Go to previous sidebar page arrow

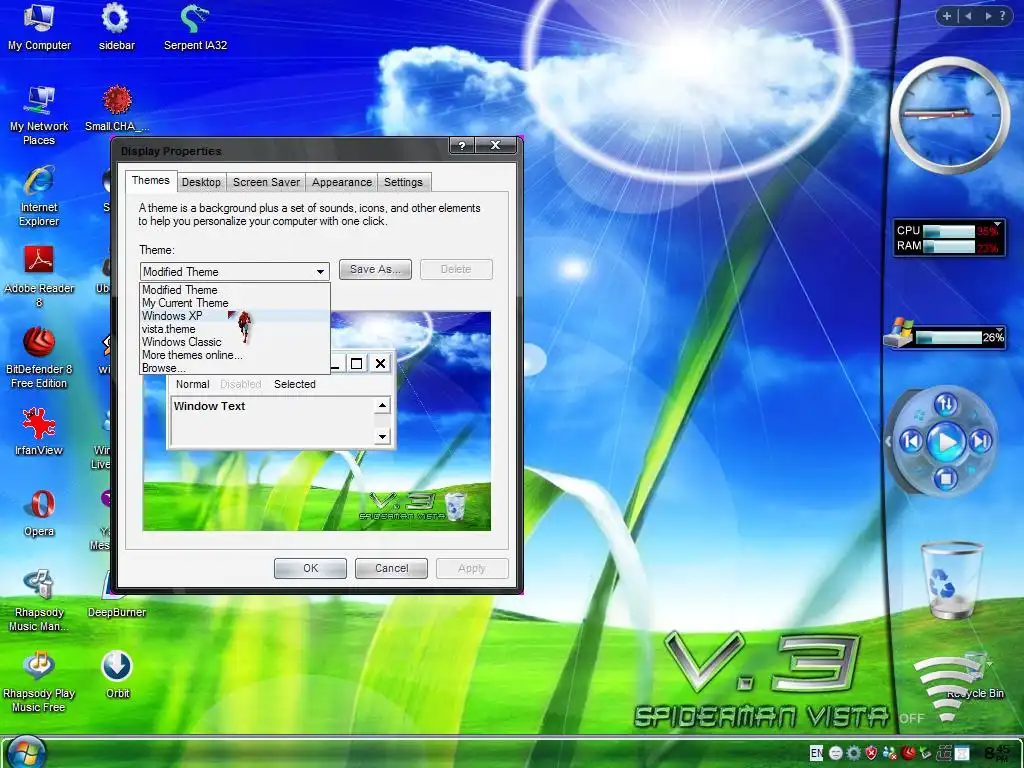pos(968,16)
